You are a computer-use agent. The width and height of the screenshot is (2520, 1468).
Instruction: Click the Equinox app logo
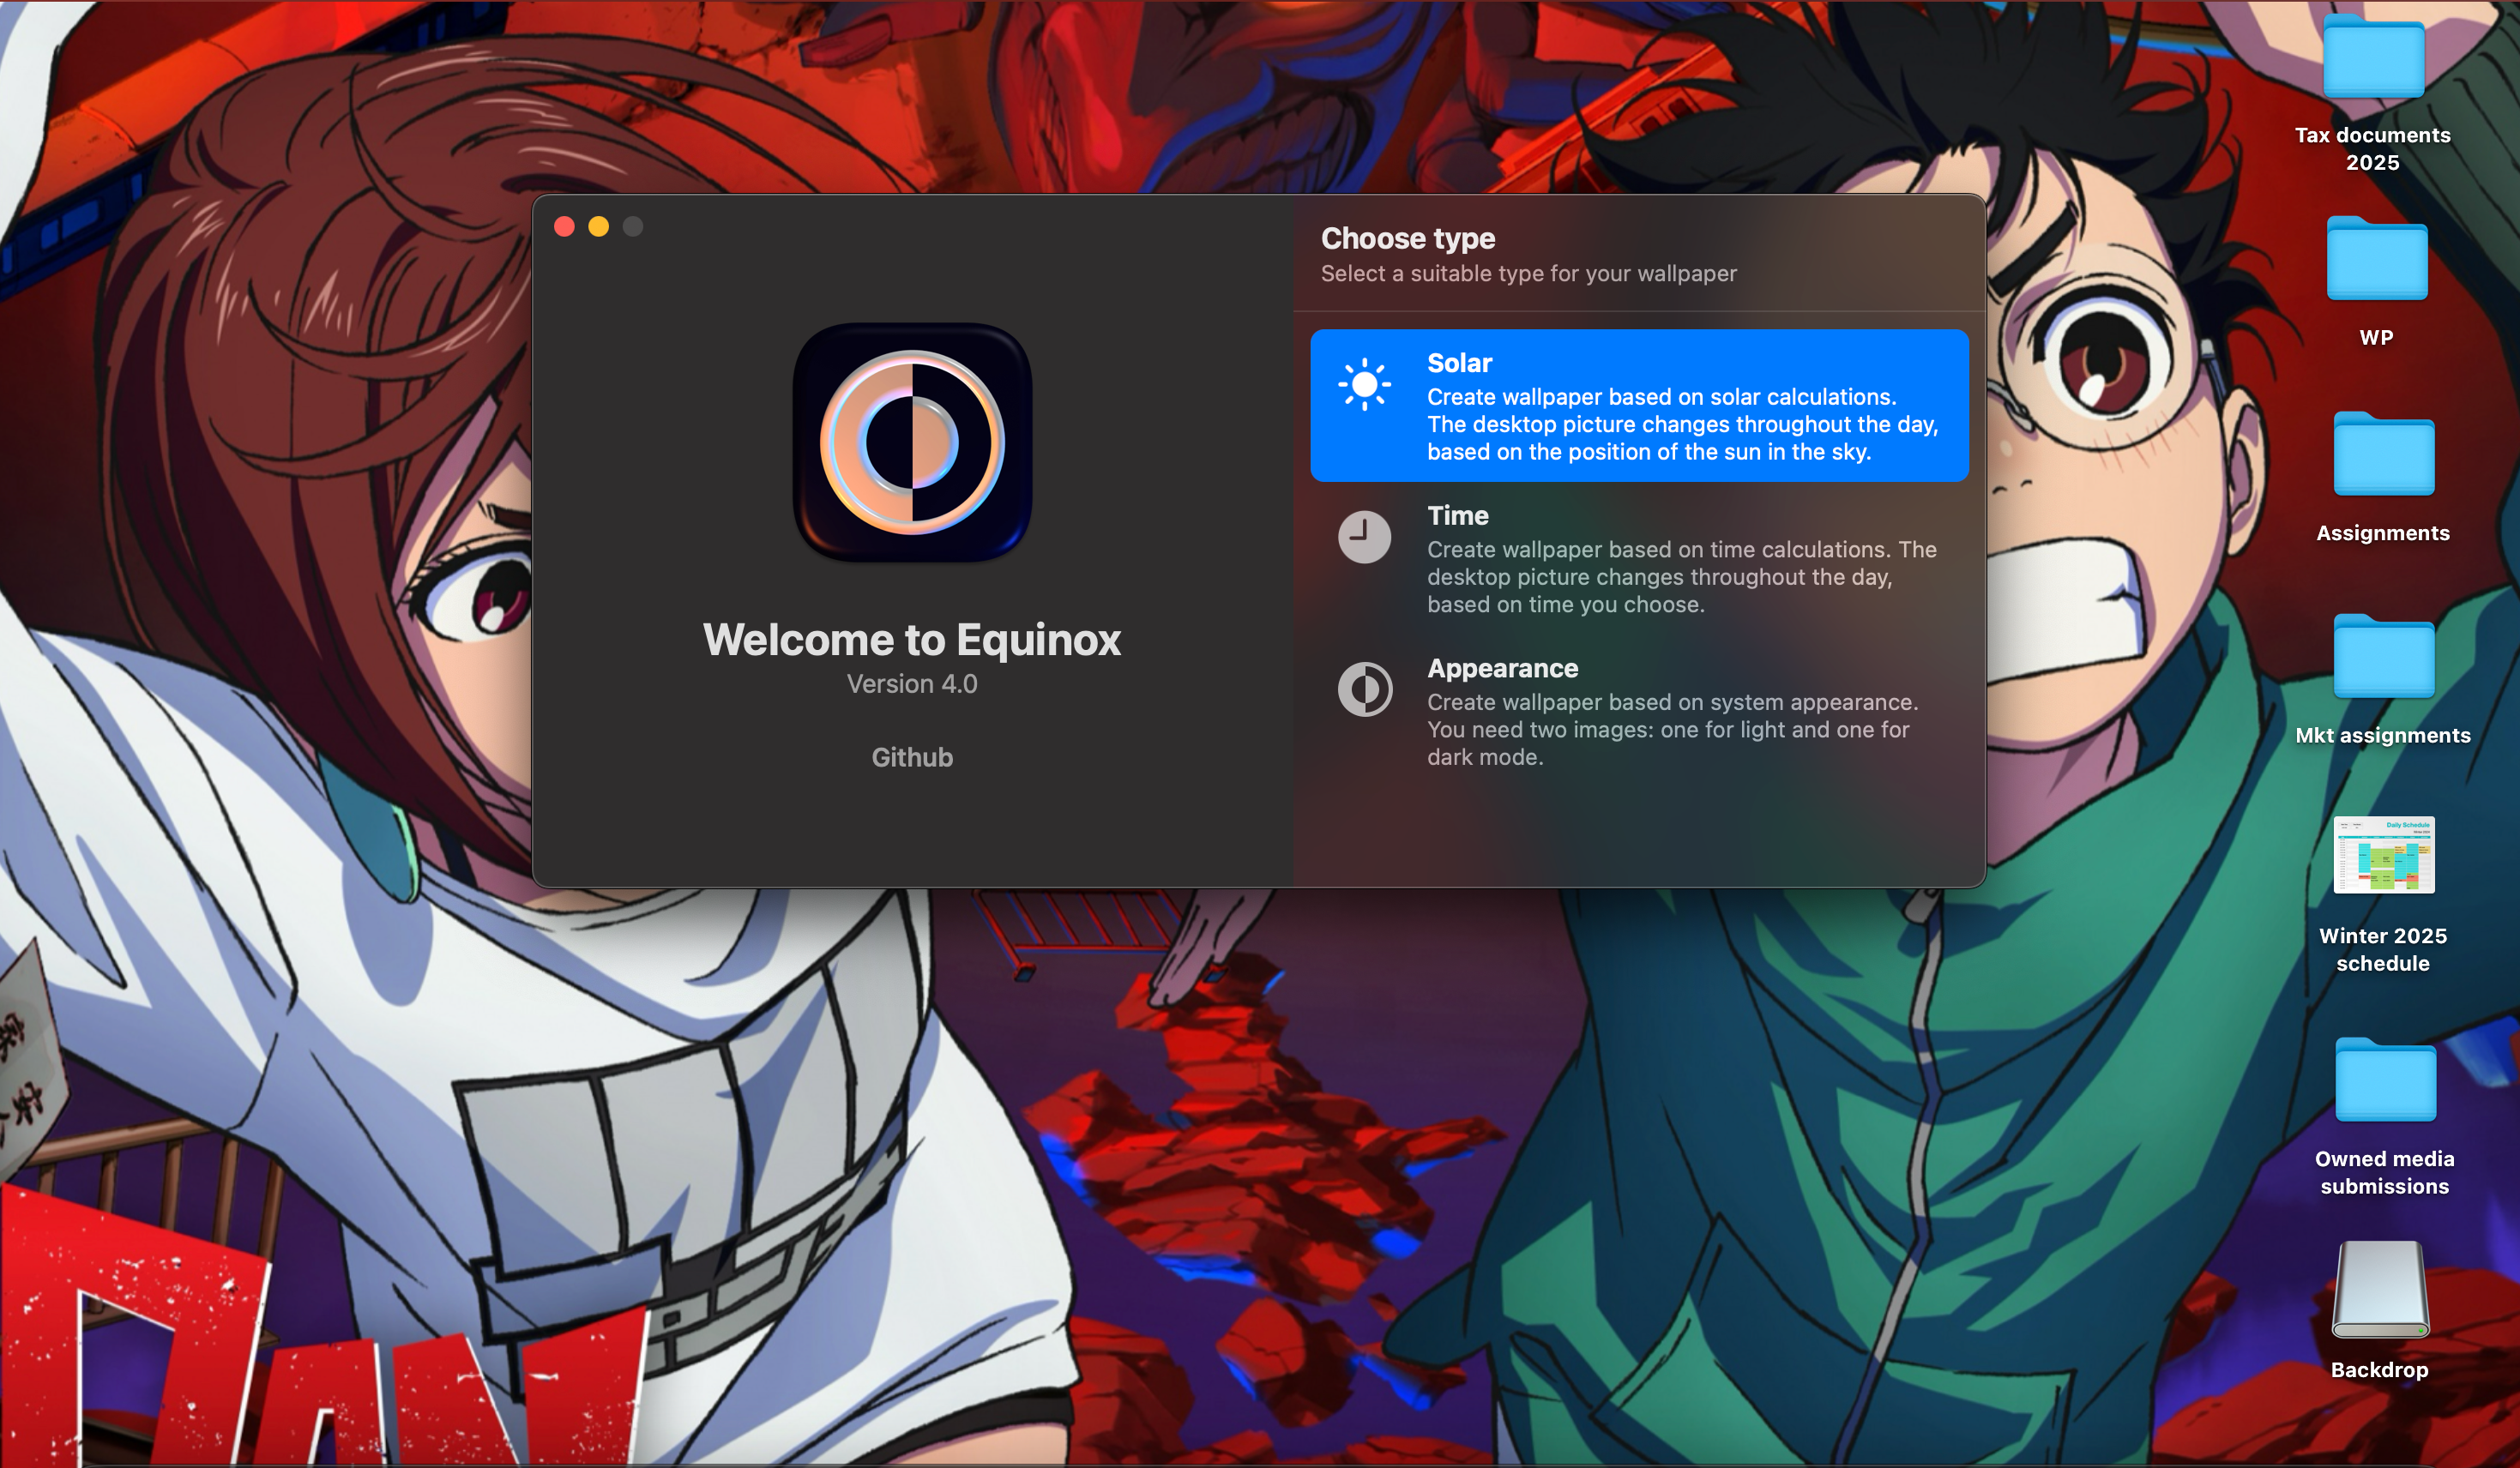tap(912, 442)
